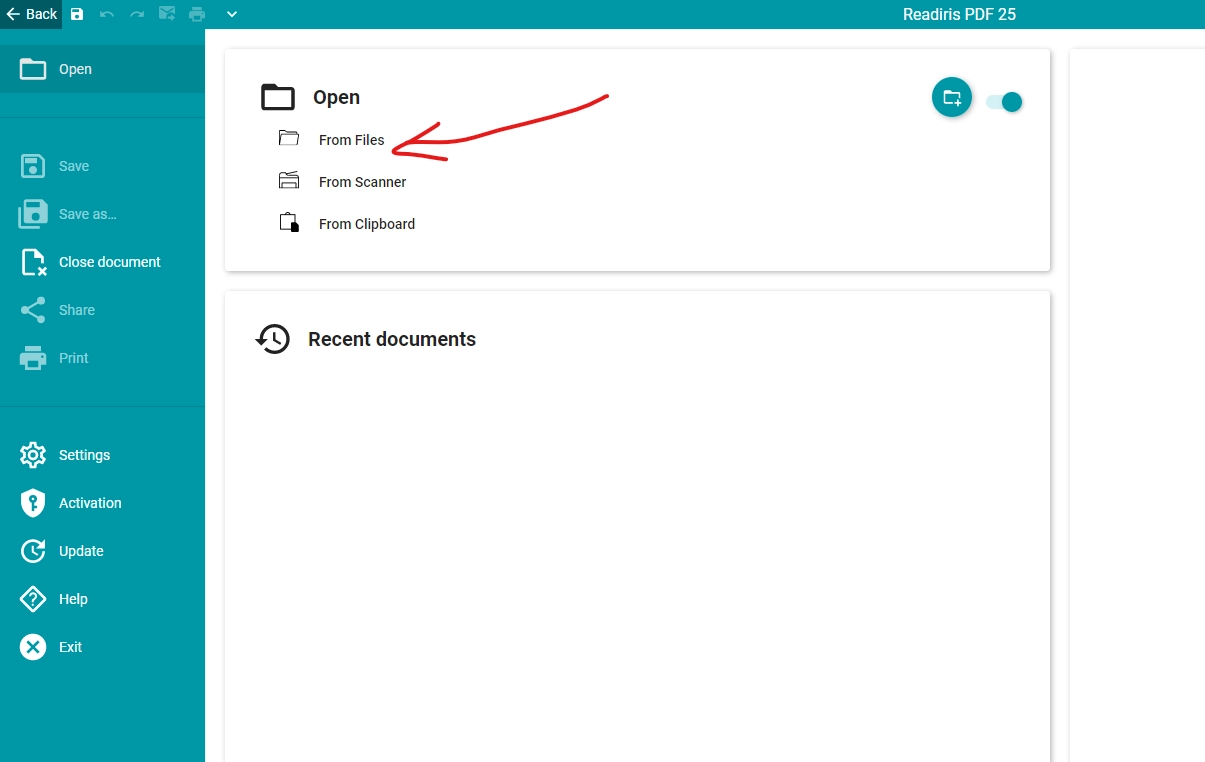Choose Close document in the sidebar
Viewport: 1205px width, 762px height.
pyautogui.click(x=109, y=262)
